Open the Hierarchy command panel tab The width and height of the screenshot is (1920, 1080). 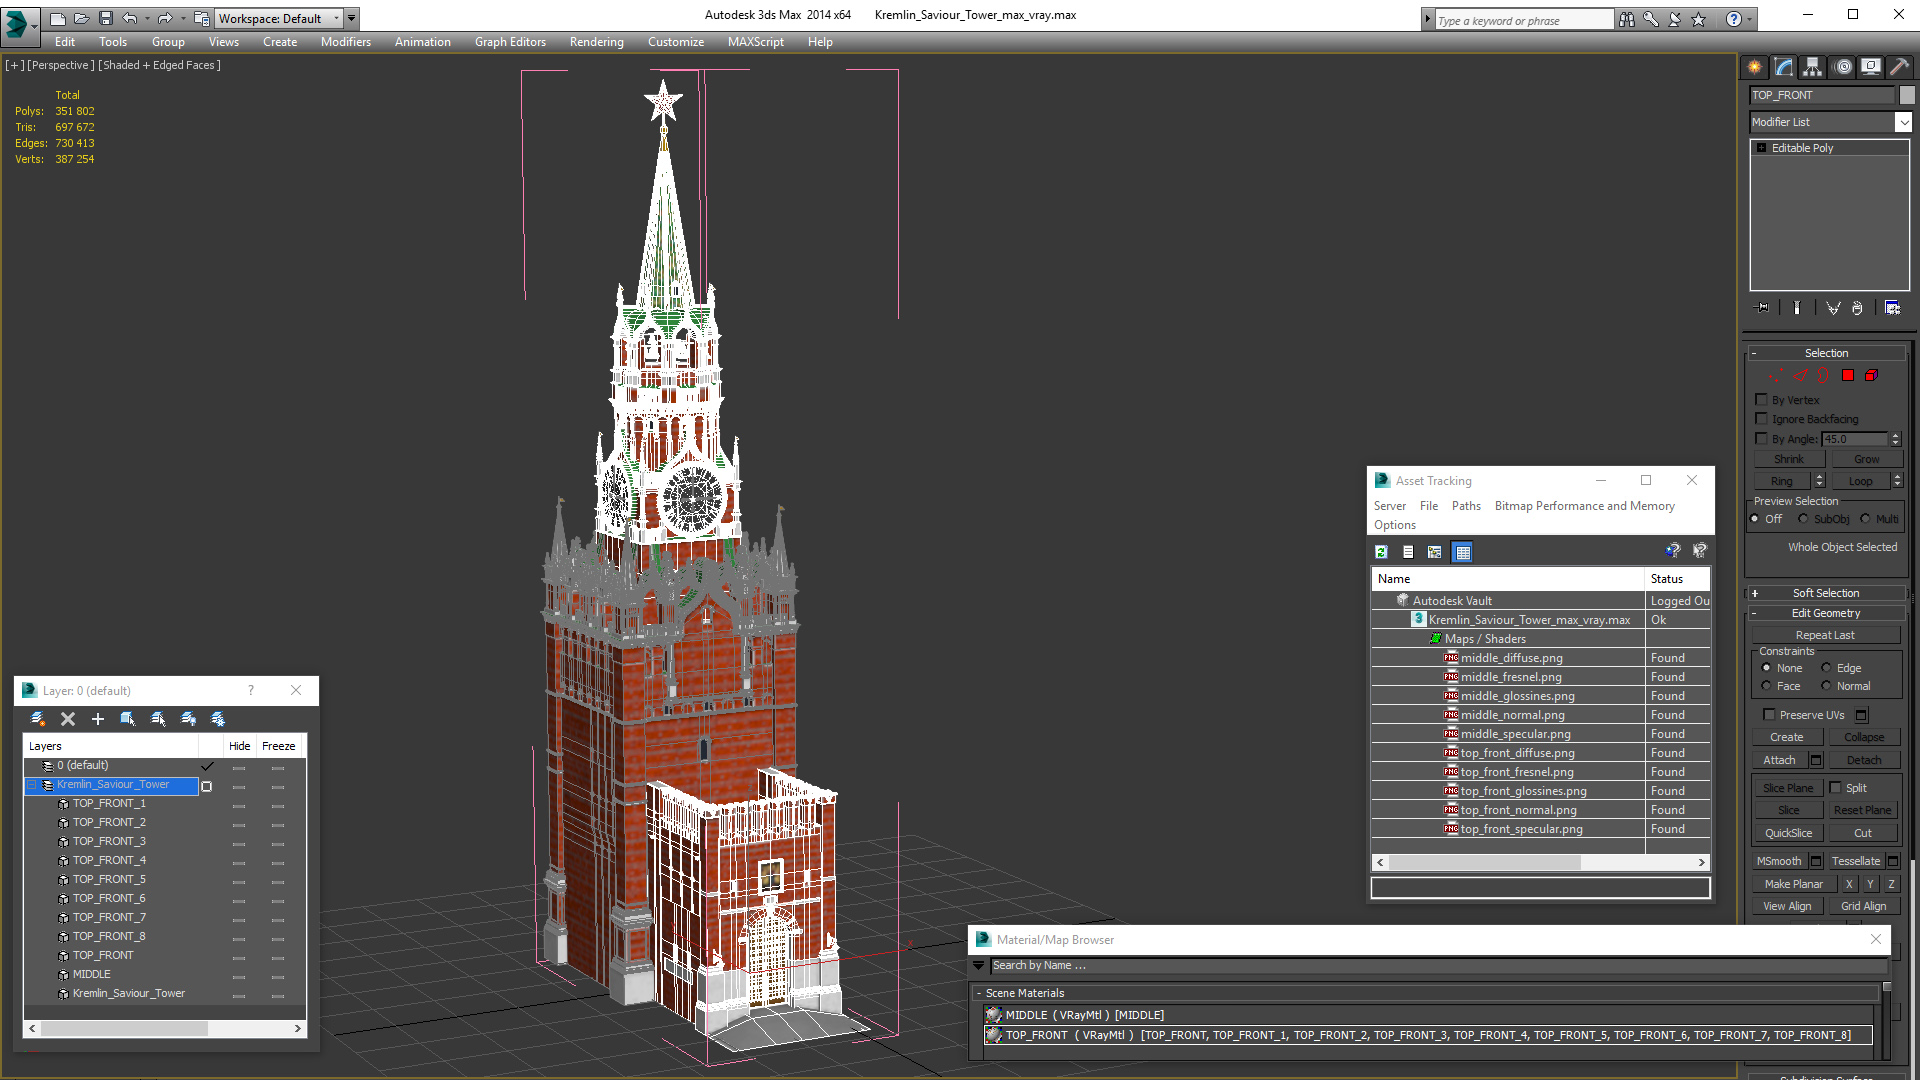point(1812,67)
